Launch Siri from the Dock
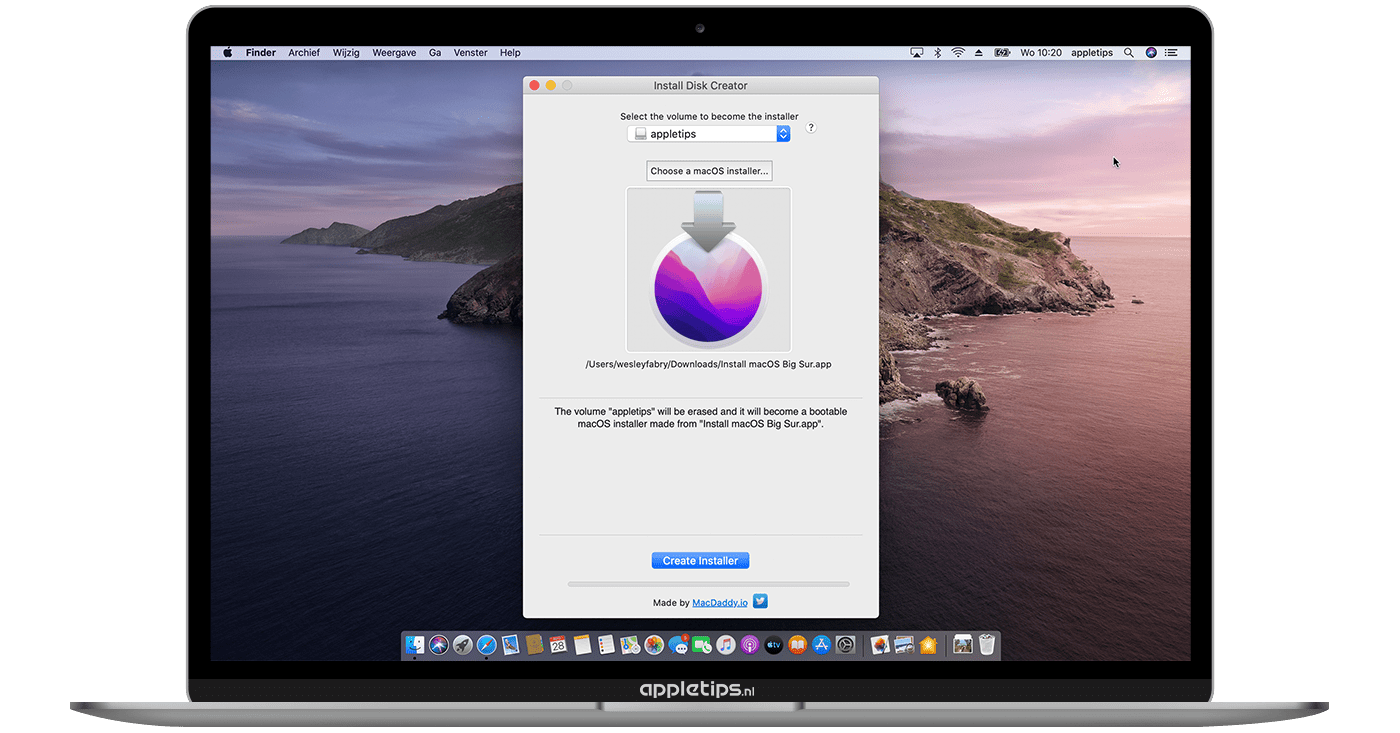1400x733 pixels. (x=439, y=645)
